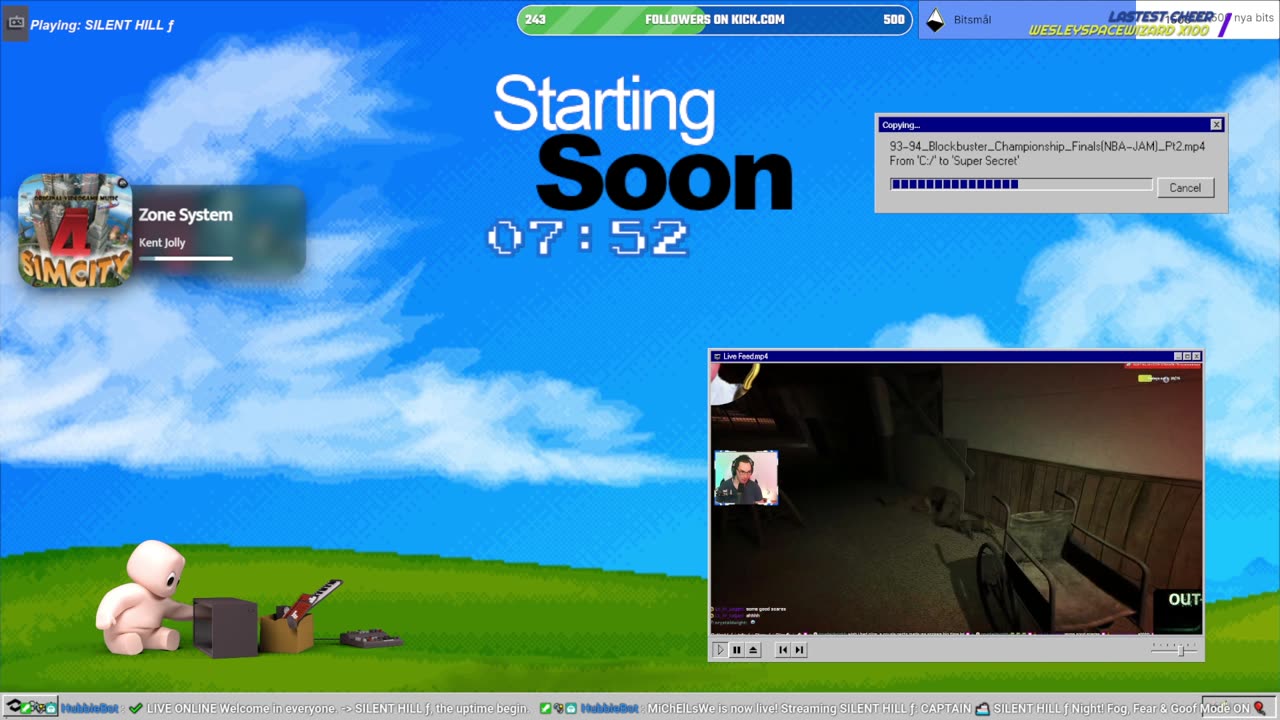Click the Bits diamond icon beside Bitsmål

point(935,19)
